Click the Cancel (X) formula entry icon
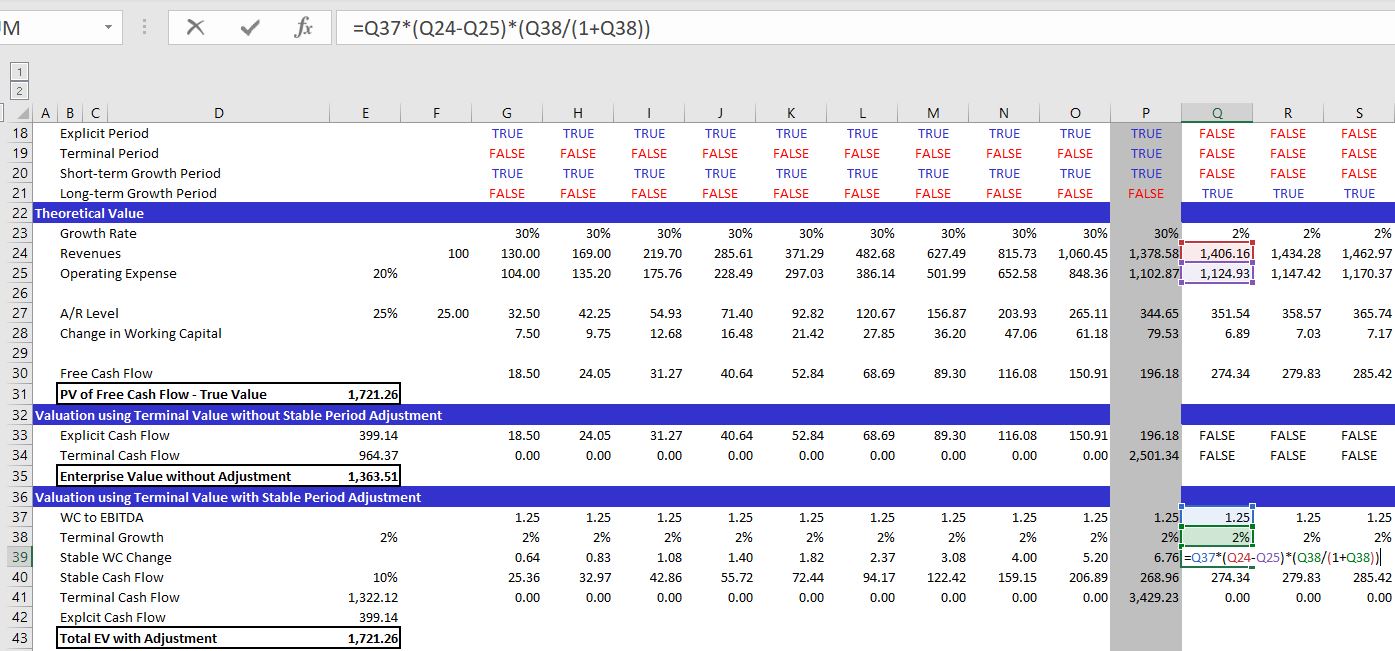Screen dimensions: 1395x651 196,28
